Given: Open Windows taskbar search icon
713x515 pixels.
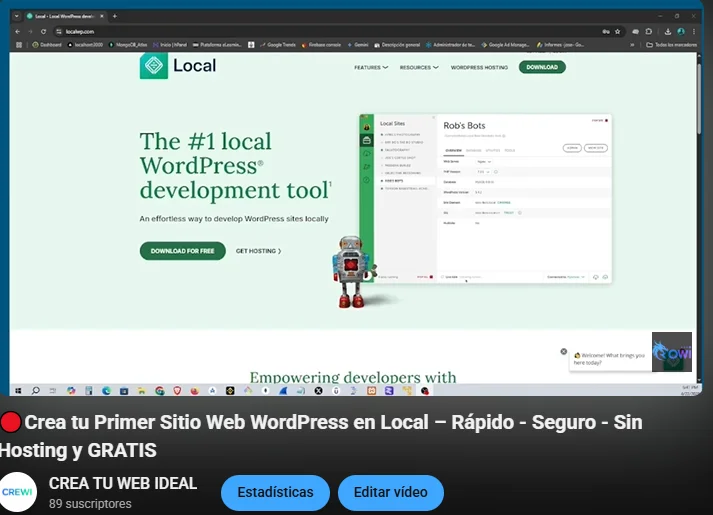Looking at the screenshot, I should tap(36, 390).
